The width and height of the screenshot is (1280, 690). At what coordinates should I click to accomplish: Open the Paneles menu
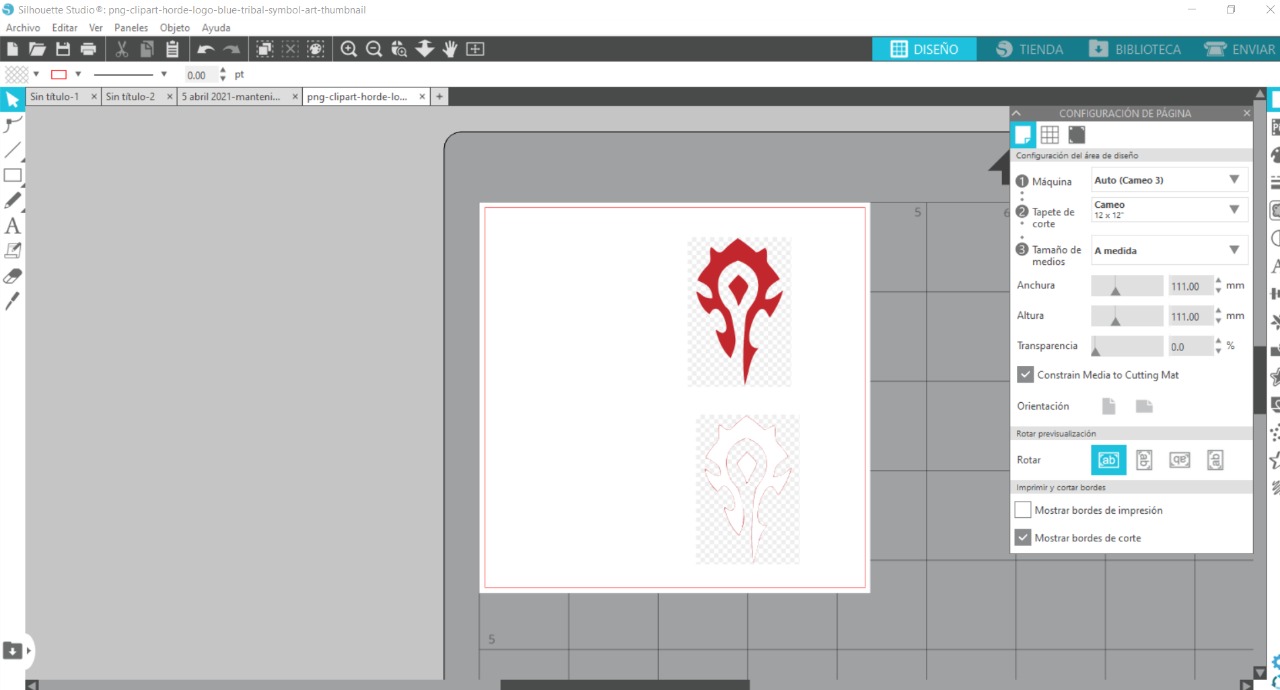[x=131, y=28]
